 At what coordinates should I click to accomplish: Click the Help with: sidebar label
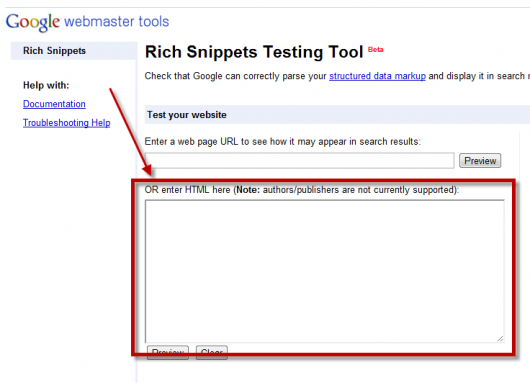click(46, 85)
